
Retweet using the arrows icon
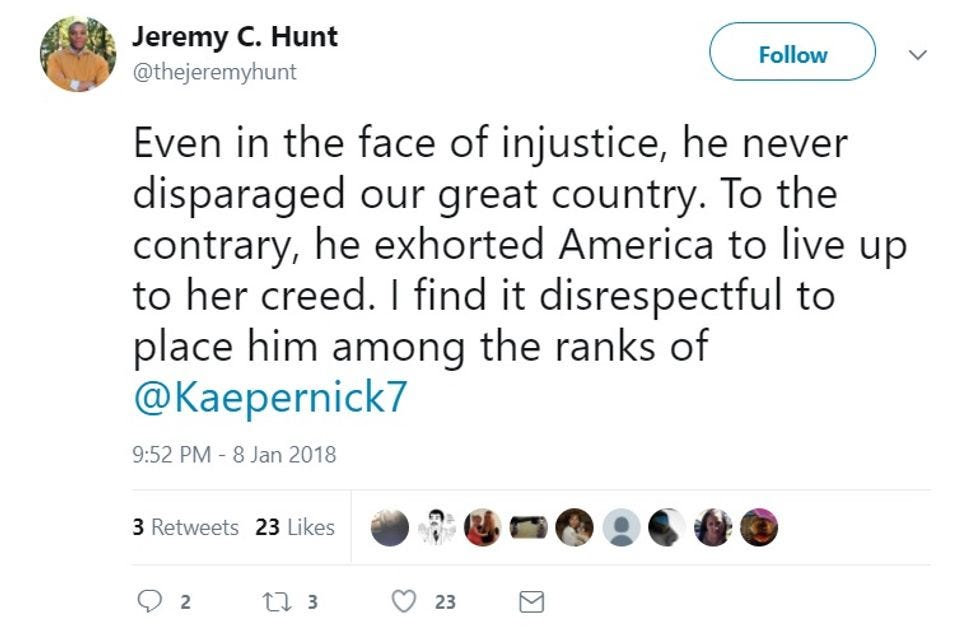pos(273,601)
